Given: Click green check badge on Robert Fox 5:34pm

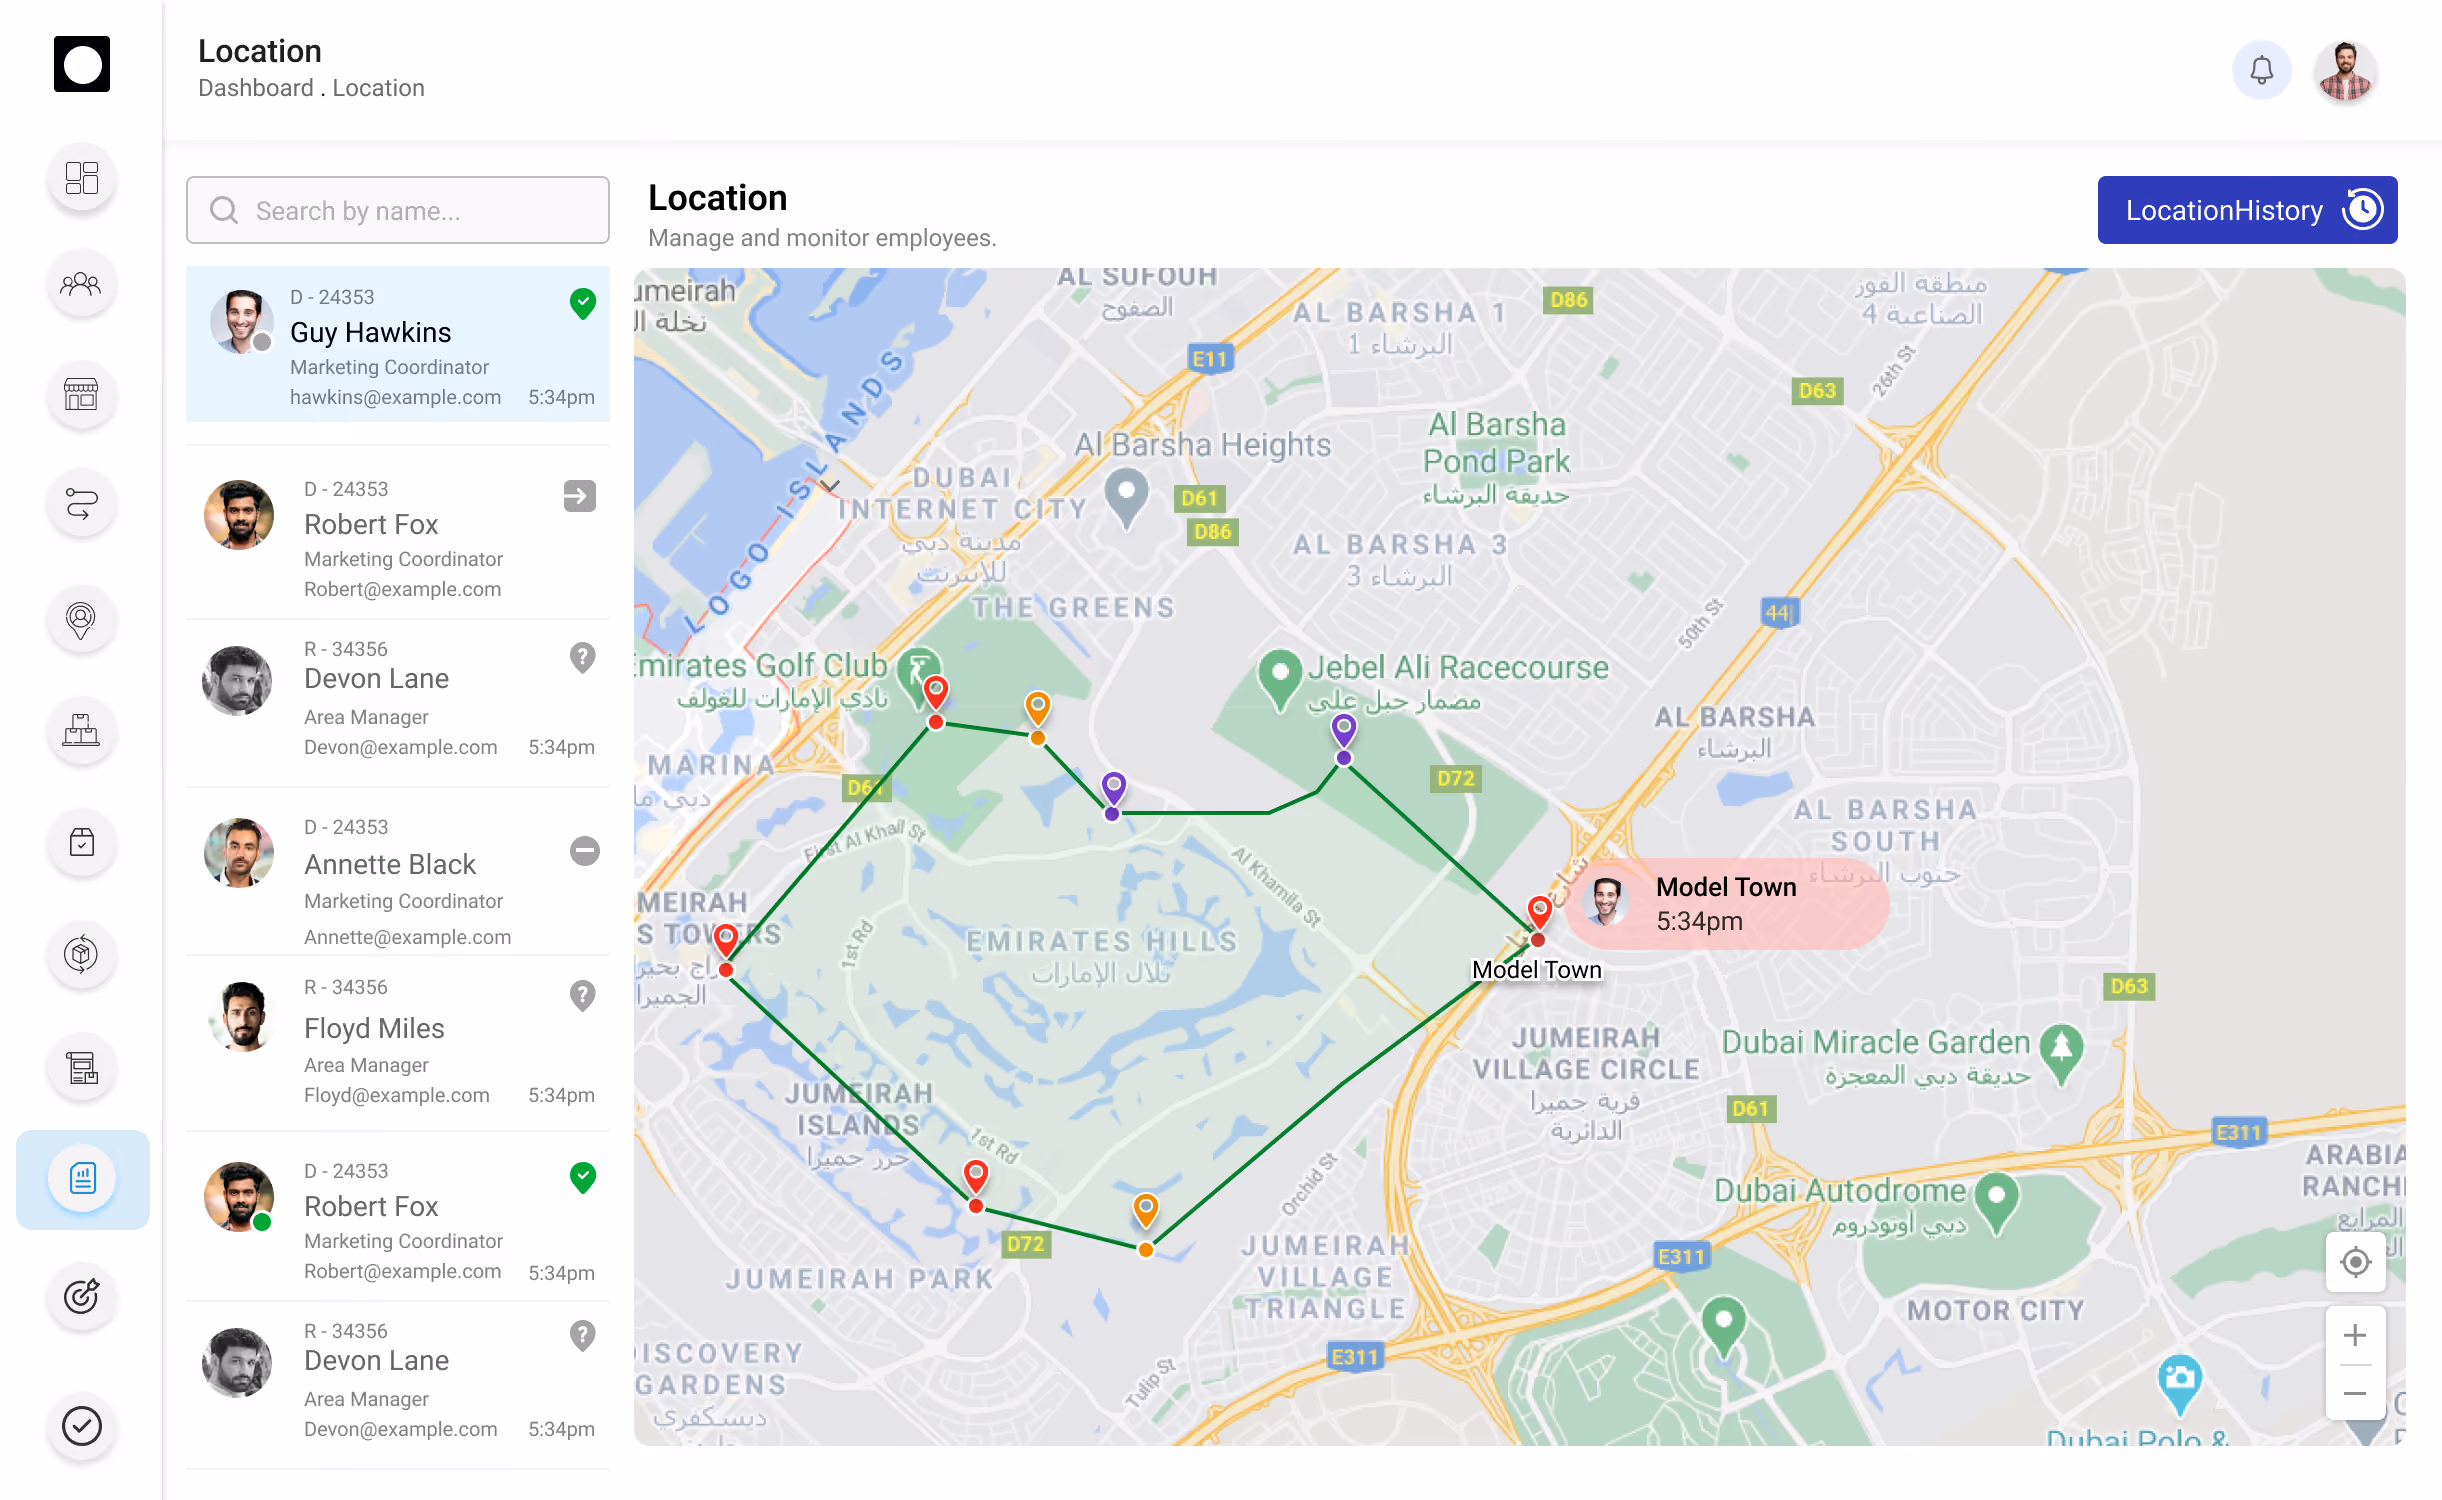Looking at the screenshot, I should (x=583, y=1177).
